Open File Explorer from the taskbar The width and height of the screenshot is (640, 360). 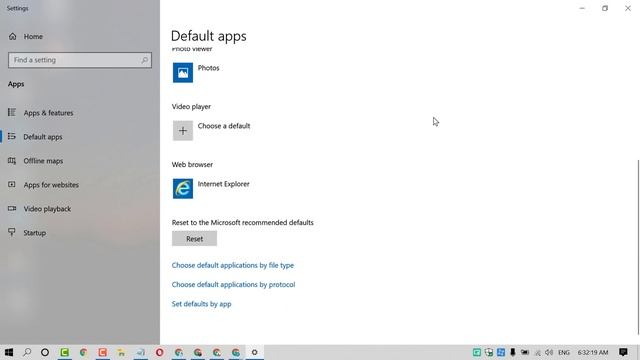tap(121, 352)
